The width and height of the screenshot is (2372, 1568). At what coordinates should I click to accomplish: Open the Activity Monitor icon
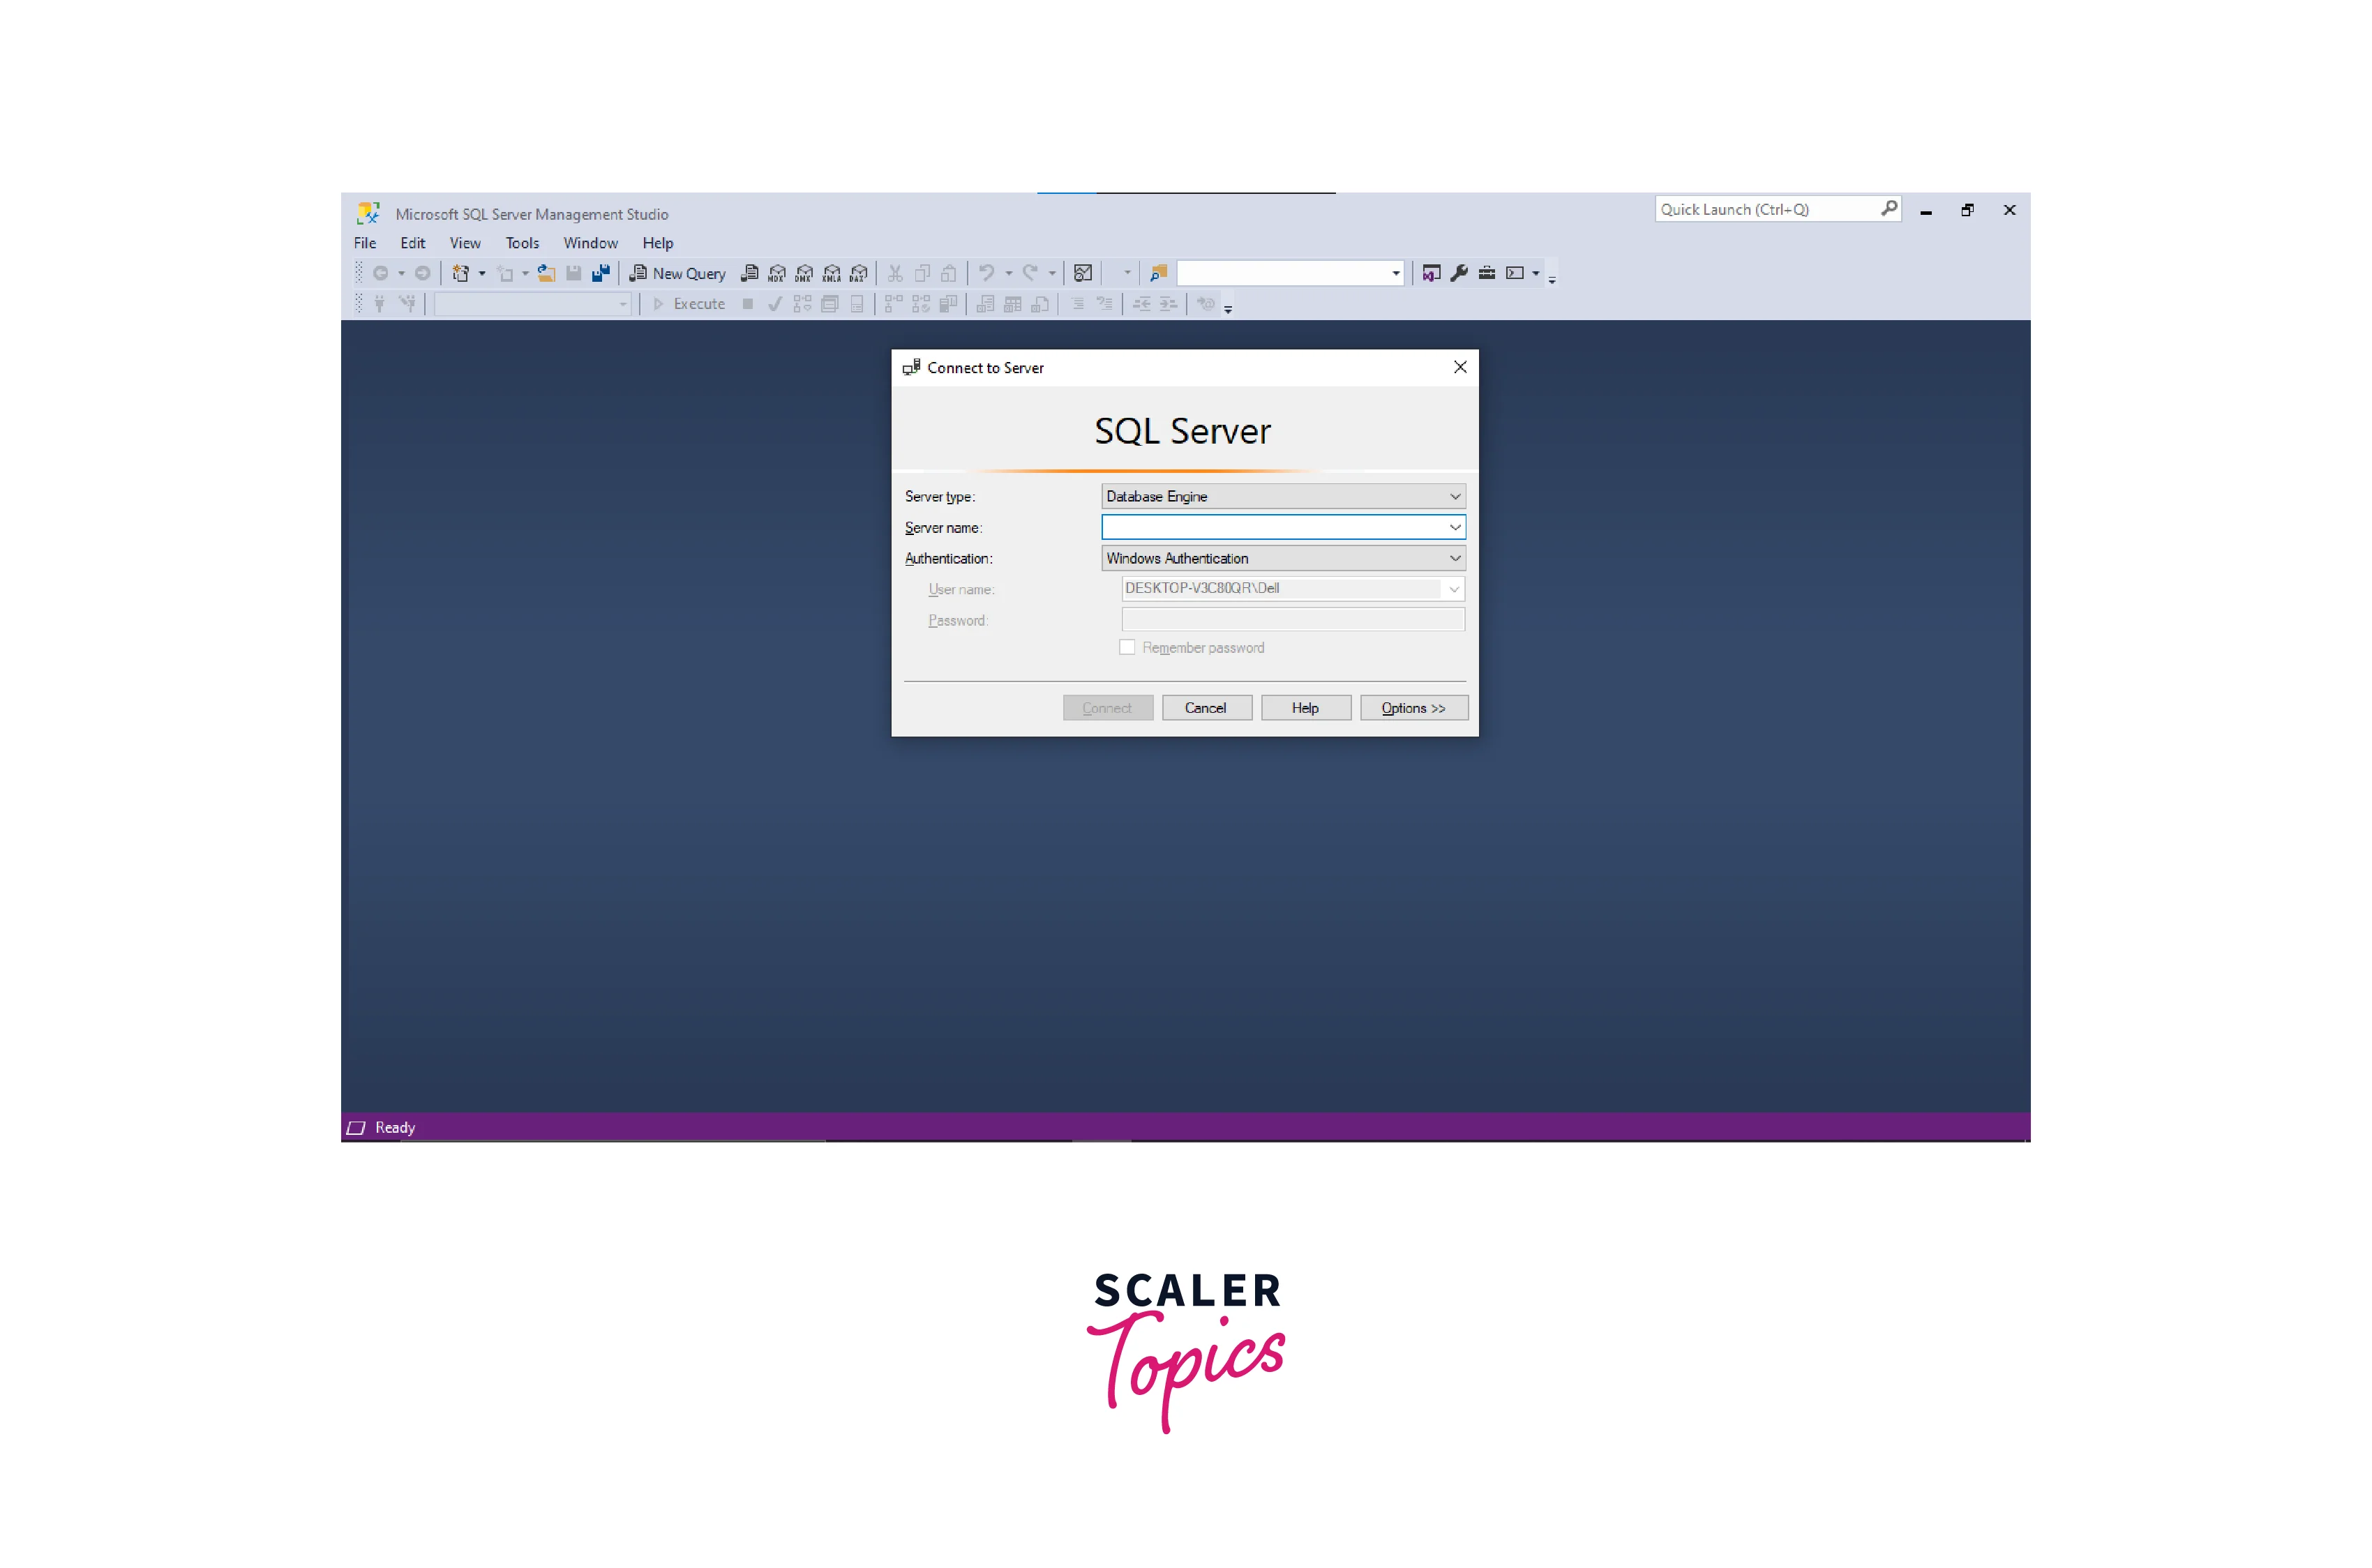click(1082, 273)
